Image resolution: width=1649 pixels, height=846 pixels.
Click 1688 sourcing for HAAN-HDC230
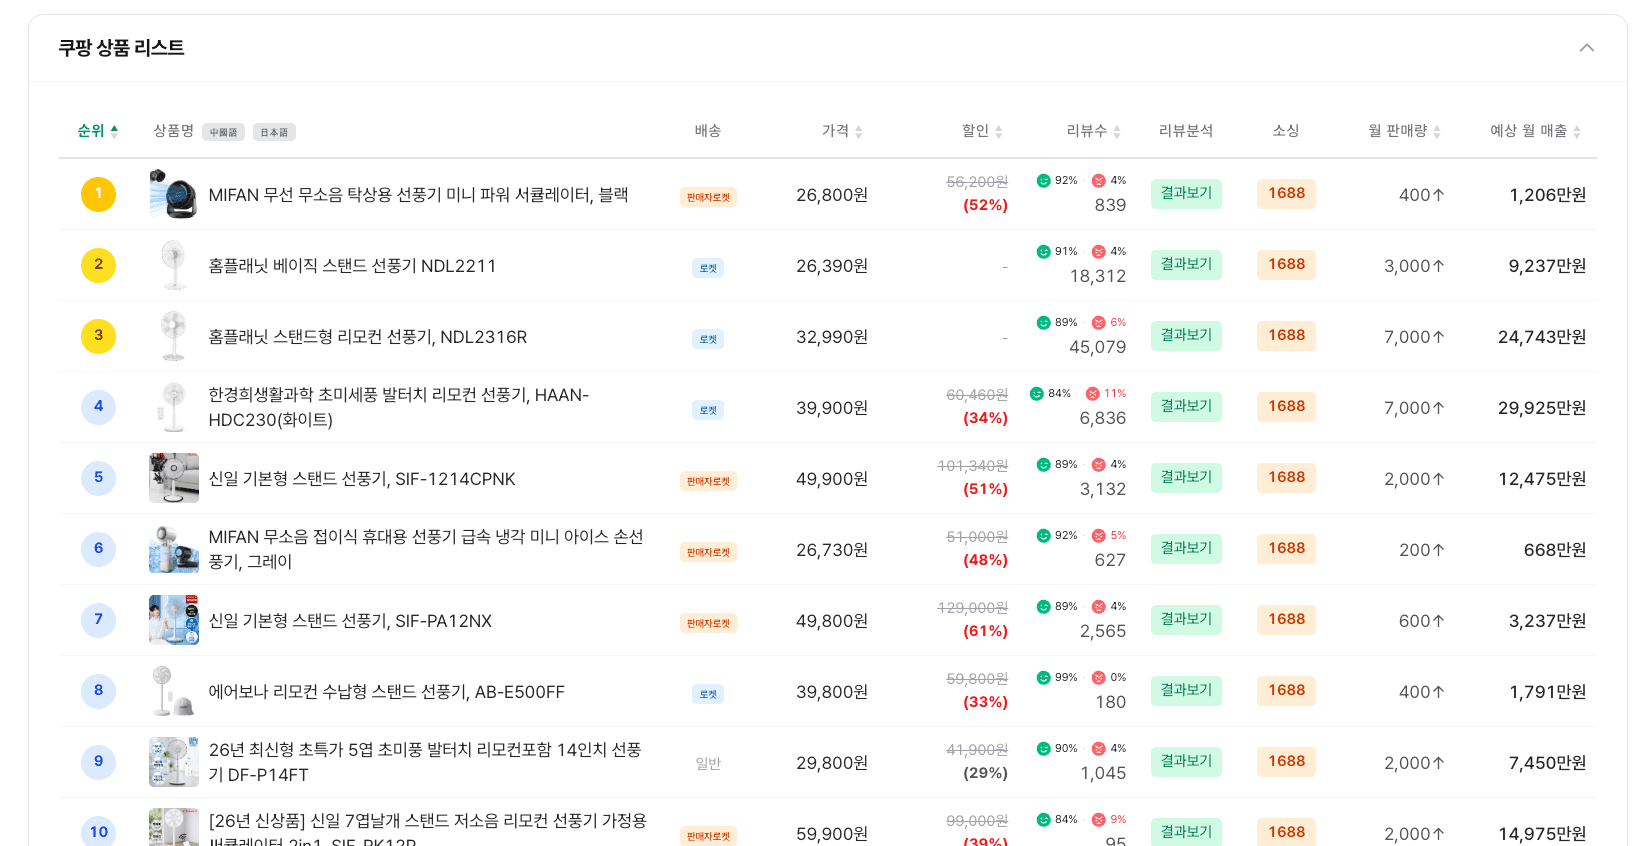click(x=1286, y=406)
